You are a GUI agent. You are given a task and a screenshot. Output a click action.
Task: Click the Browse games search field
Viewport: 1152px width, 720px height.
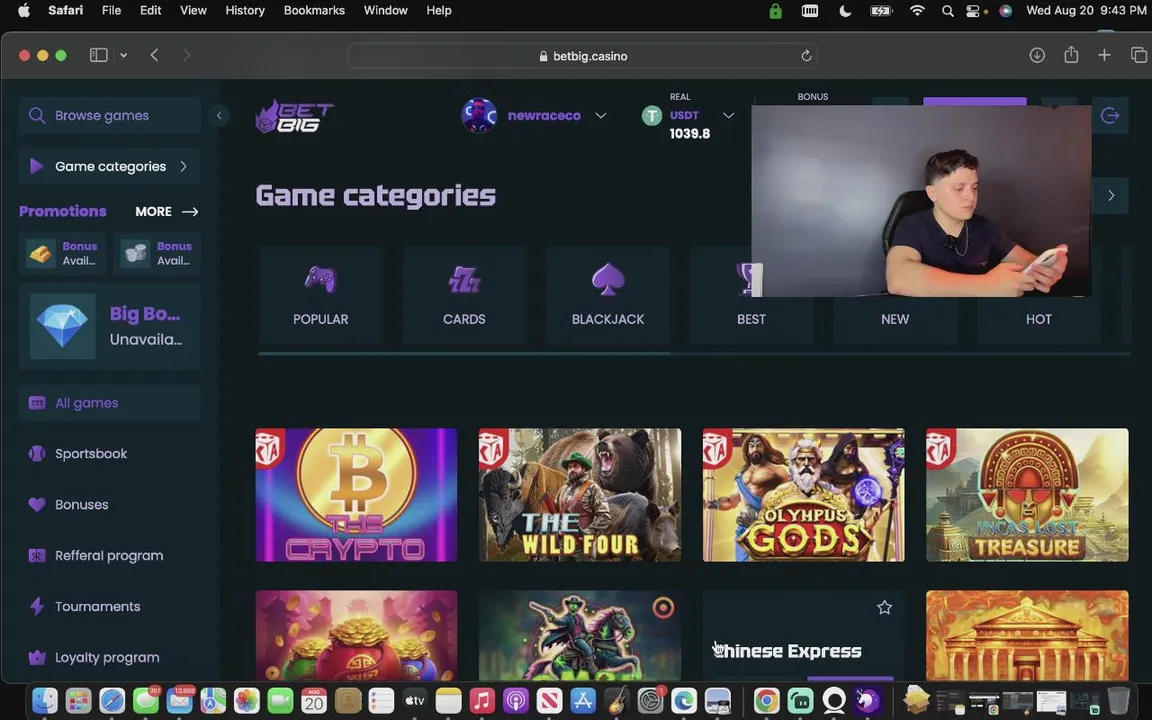pyautogui.click(x=109, y=115)
